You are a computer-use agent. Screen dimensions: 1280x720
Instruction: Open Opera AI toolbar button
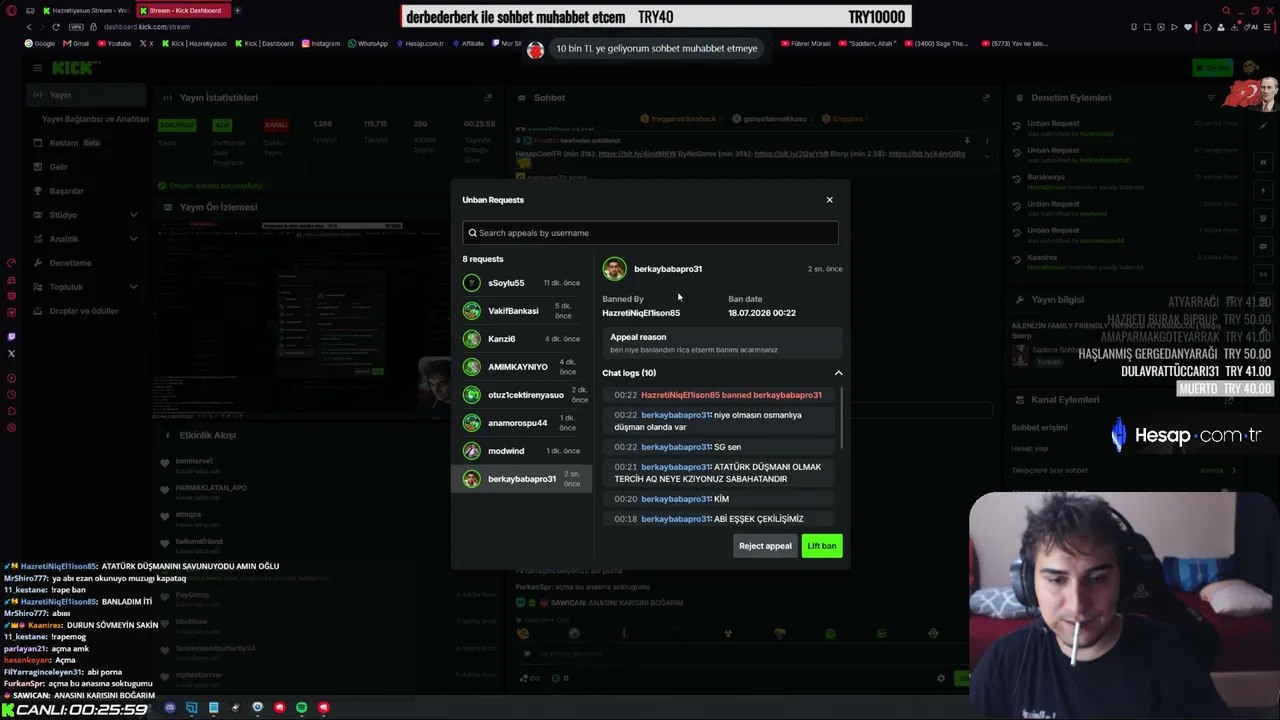click(x=1251, y=27)
